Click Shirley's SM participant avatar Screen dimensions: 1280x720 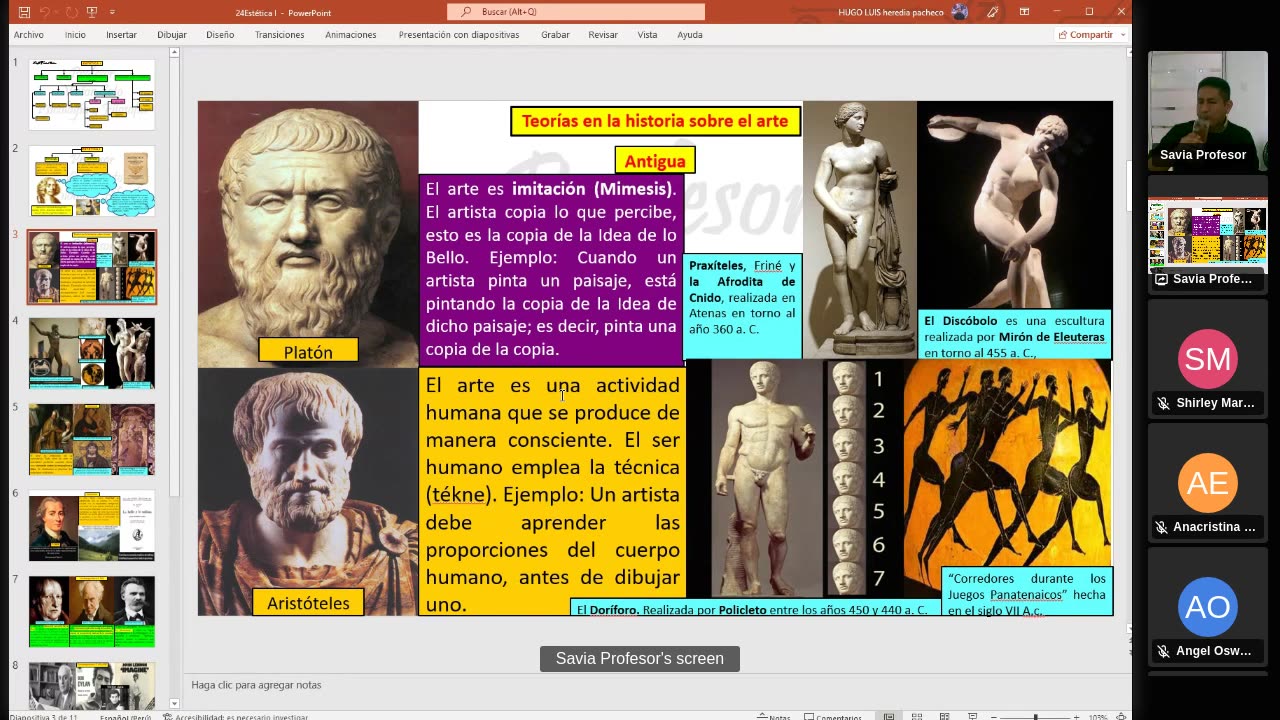tap(1207, 359)
